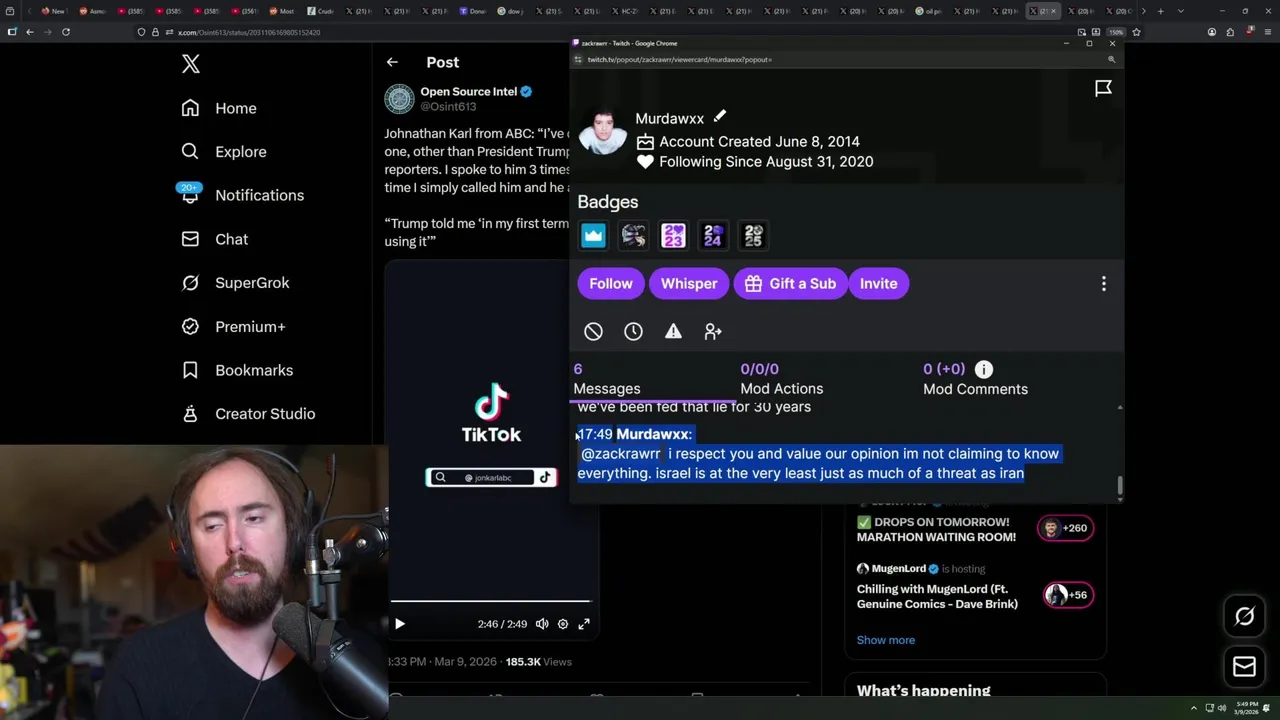Click the Whisper button
The width and height of the screenshot is (1280, 720).
point(689,283)
